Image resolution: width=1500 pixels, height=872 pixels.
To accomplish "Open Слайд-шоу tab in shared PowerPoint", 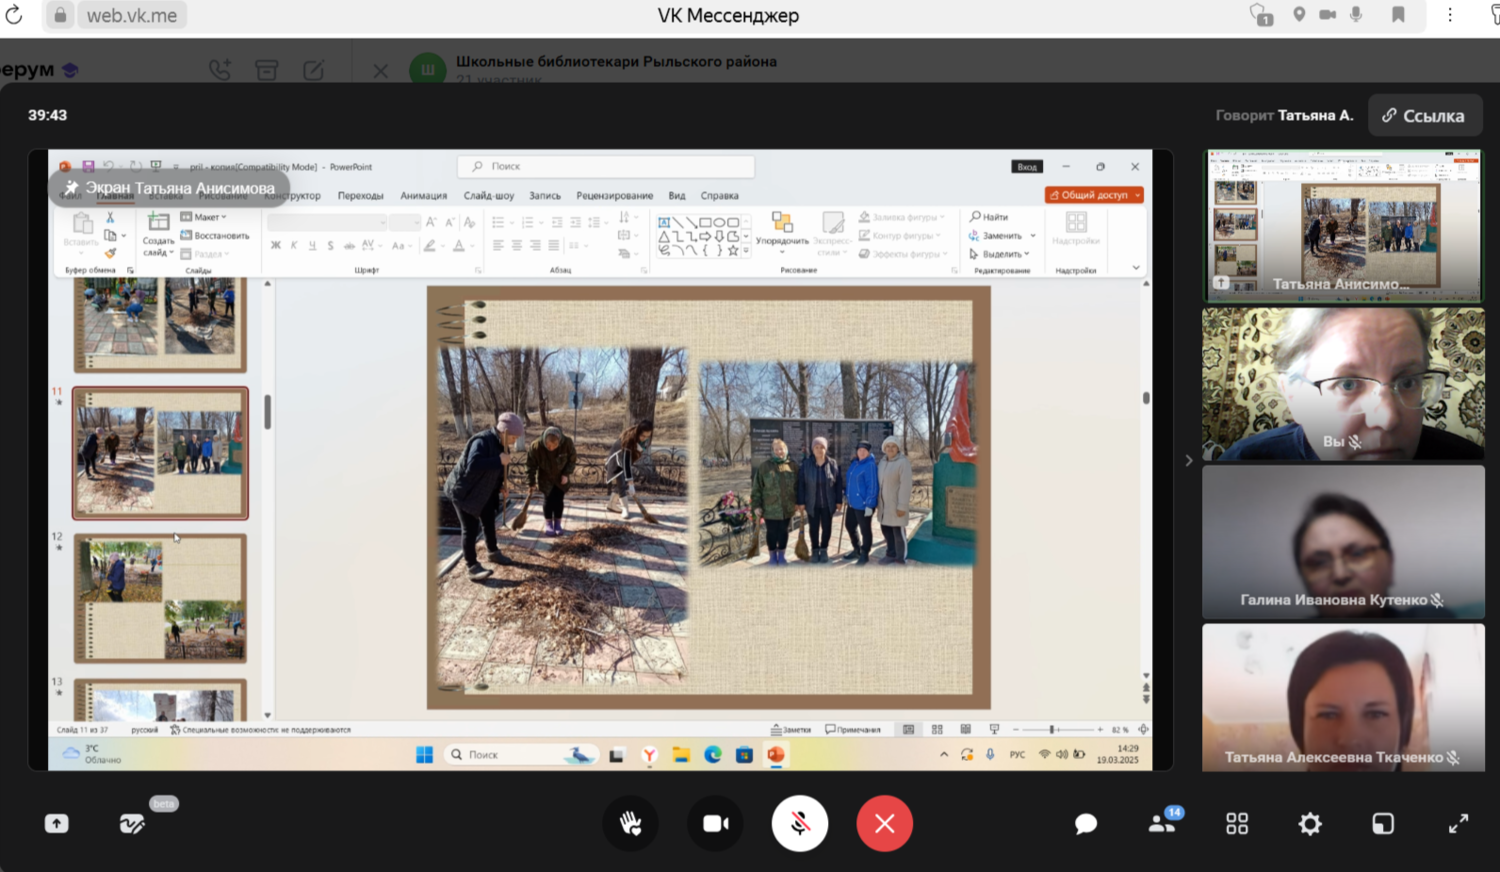I will [489, 196].
